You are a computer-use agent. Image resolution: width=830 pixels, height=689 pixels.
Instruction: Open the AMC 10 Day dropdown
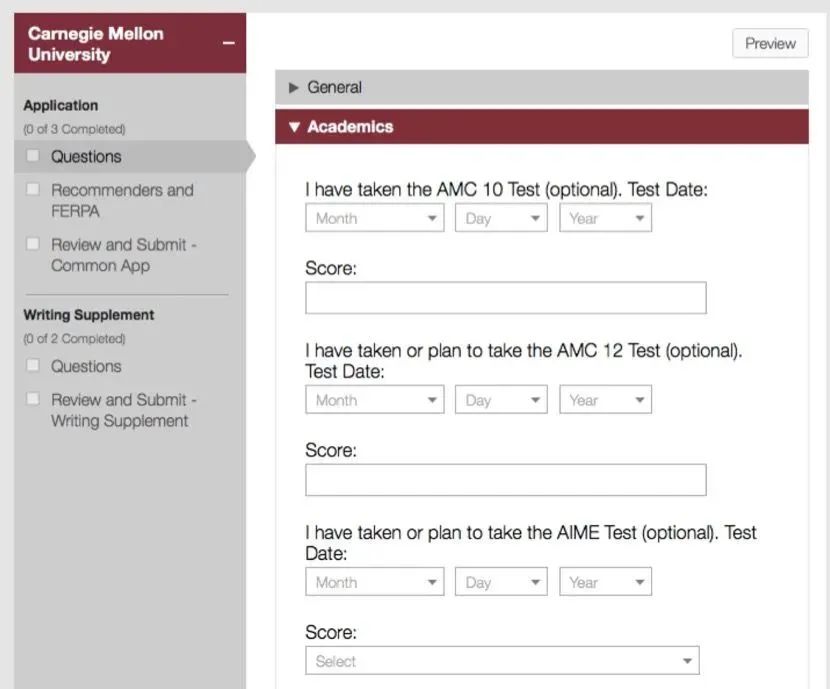pyautogui.click(x=501, y=218)
